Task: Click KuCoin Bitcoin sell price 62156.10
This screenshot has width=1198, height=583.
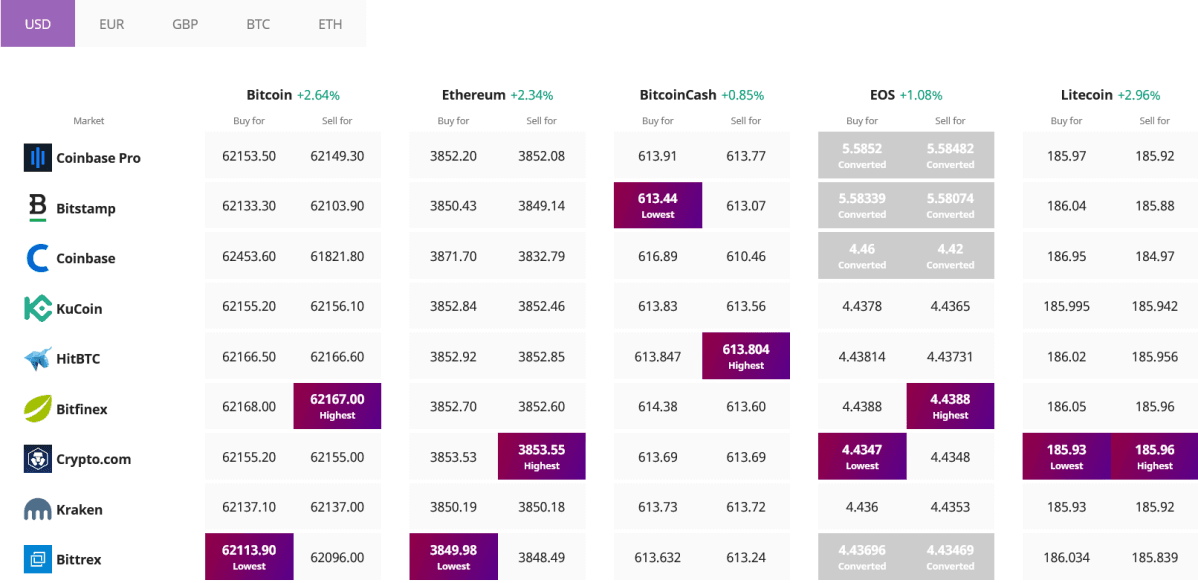Action: (337, 306)
